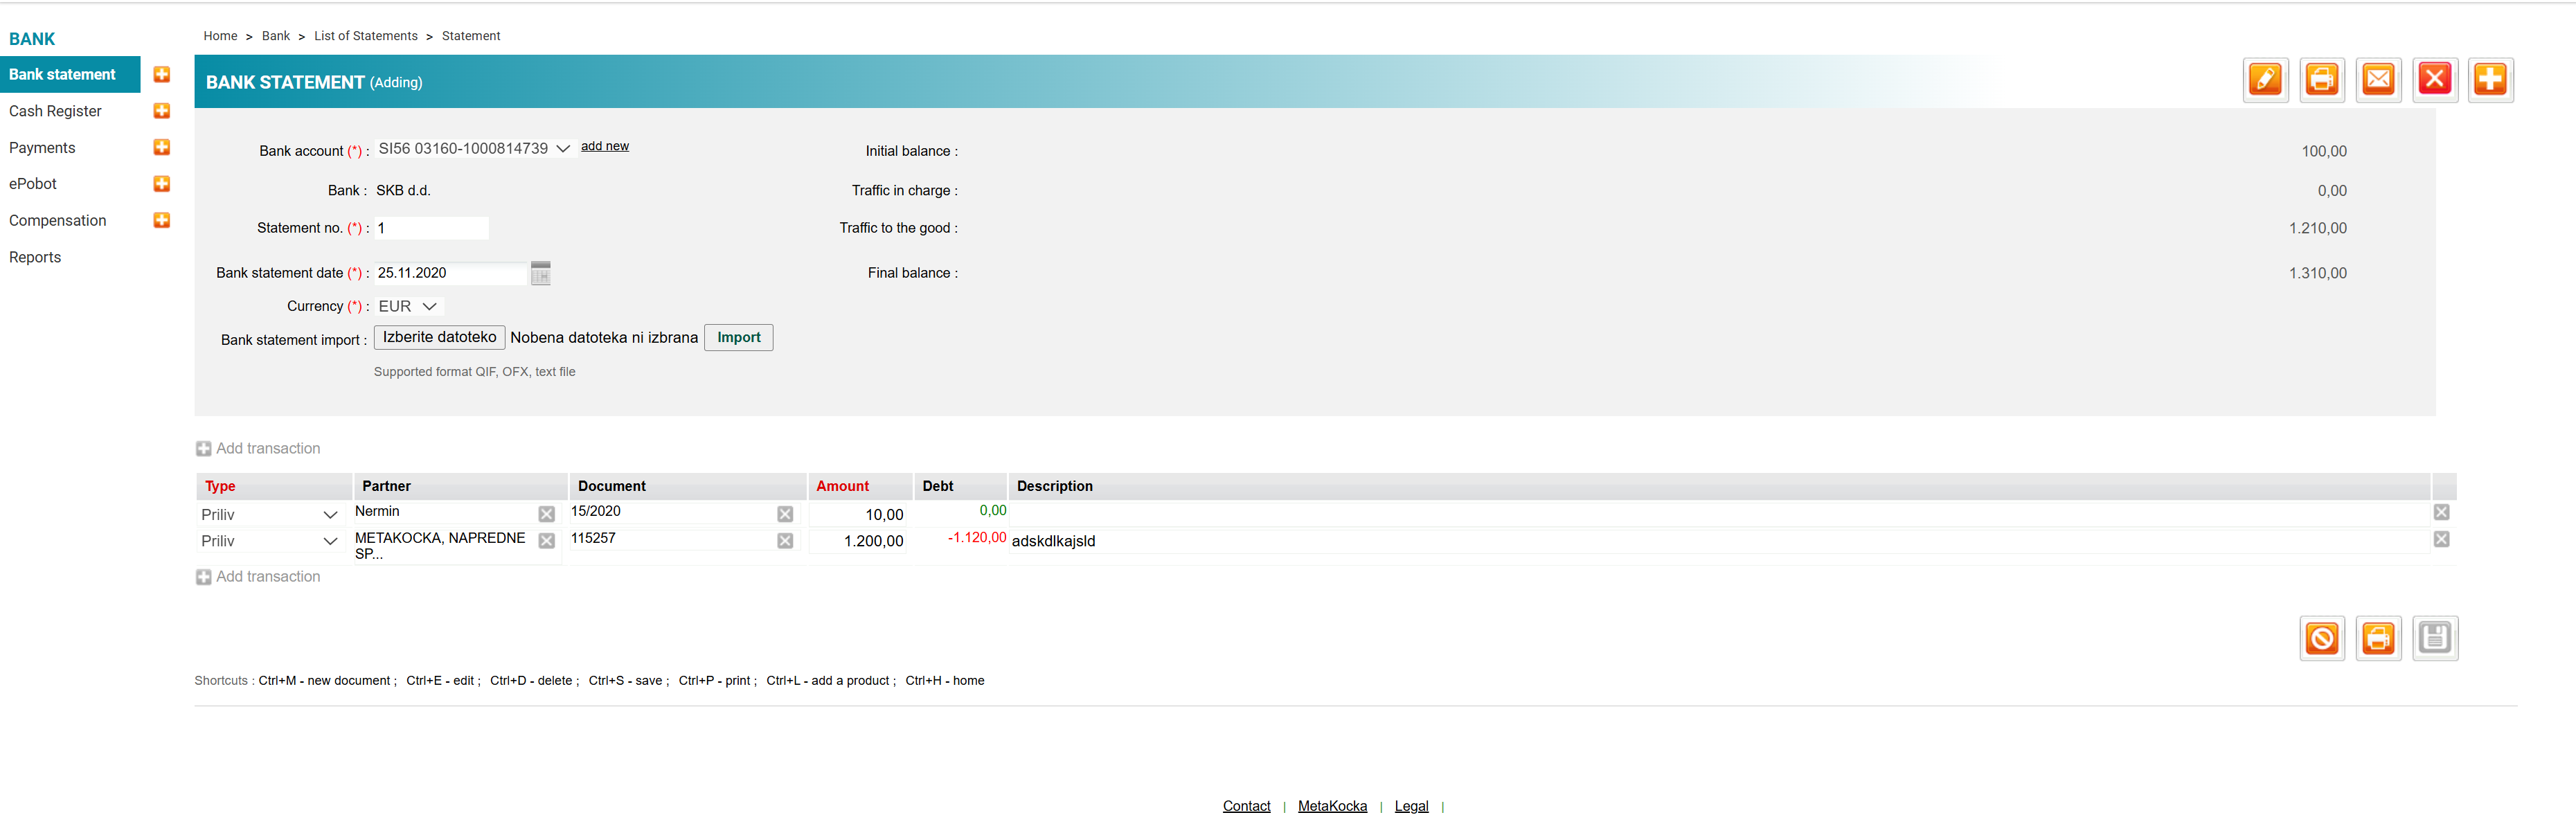Delete the second transaction row
Viewport: 2576px width, 815px height.
point(2441,540)
